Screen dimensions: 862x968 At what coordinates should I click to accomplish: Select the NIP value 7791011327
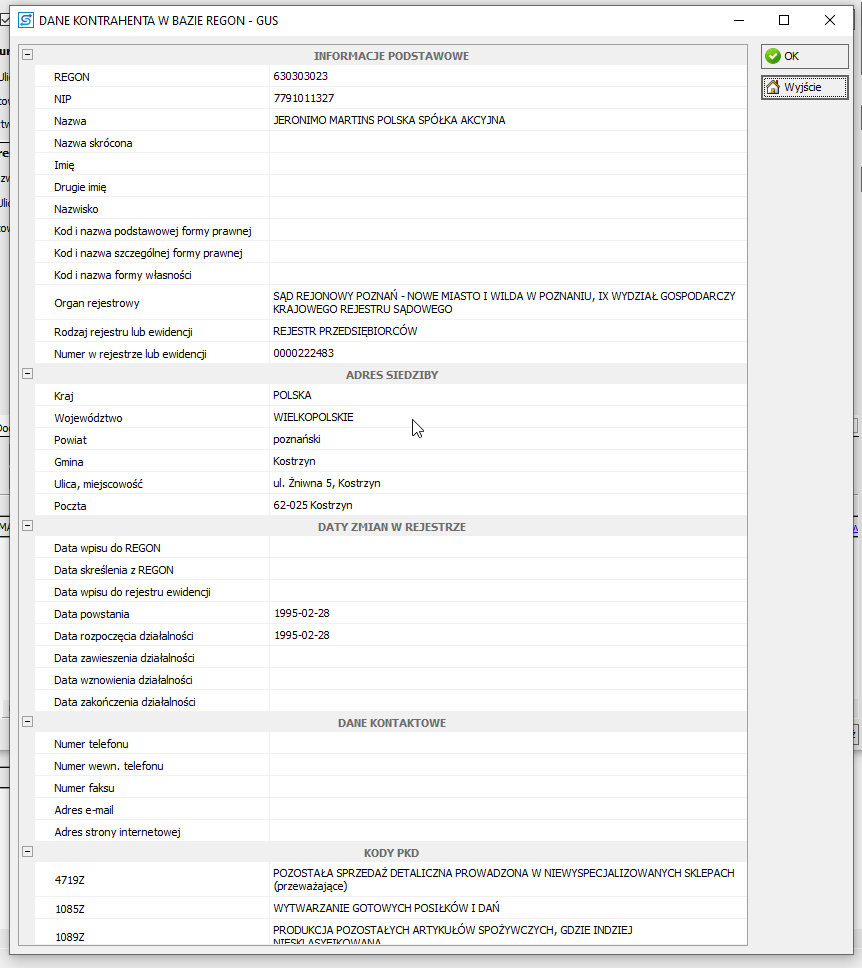click(x=304, y=98)
